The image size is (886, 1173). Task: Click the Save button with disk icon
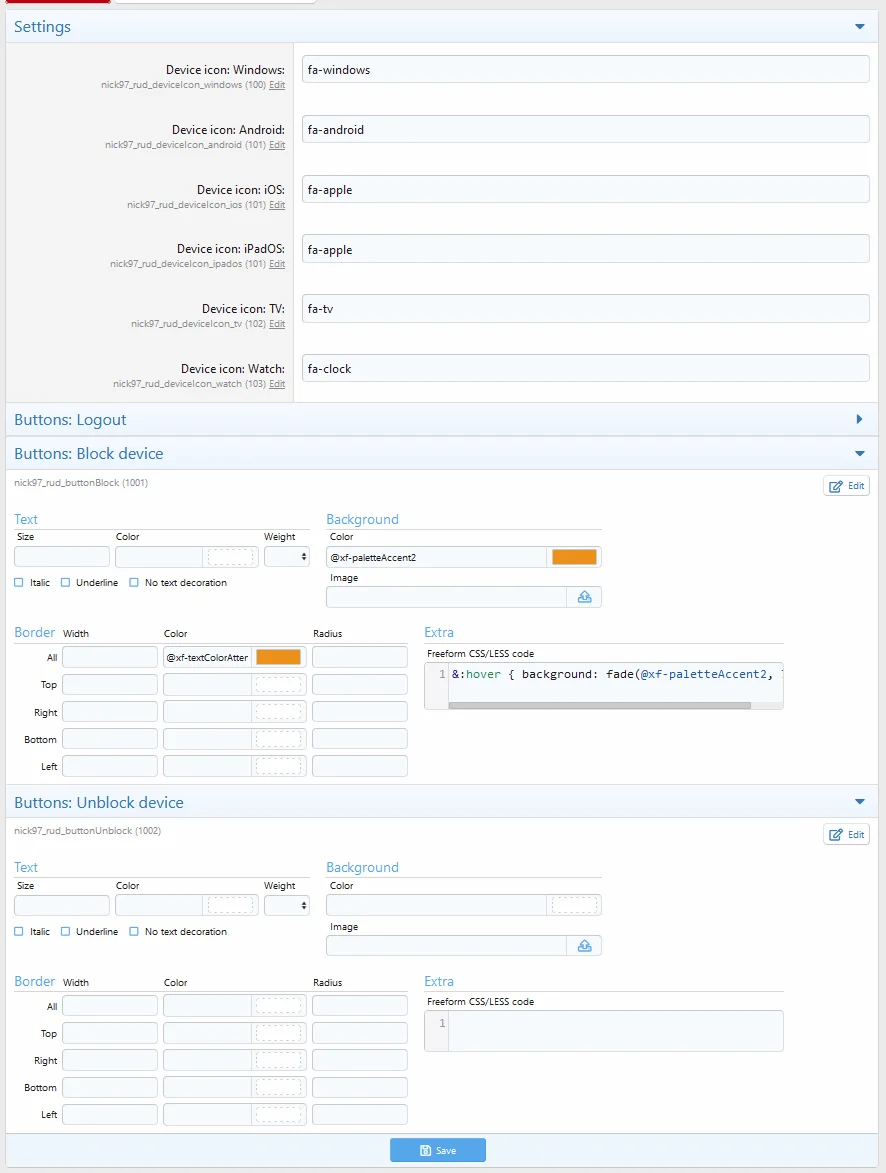(437, 1151)
